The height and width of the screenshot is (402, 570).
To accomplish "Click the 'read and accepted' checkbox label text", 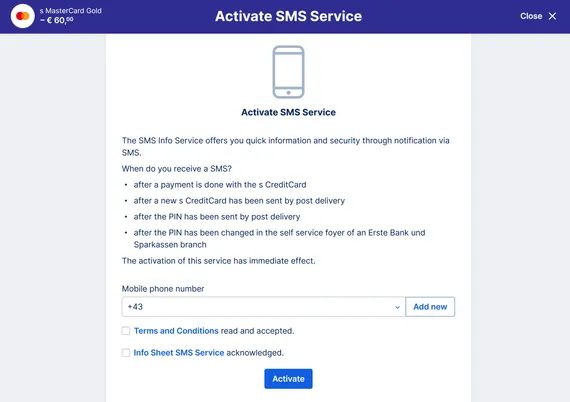I will (257, 331).
